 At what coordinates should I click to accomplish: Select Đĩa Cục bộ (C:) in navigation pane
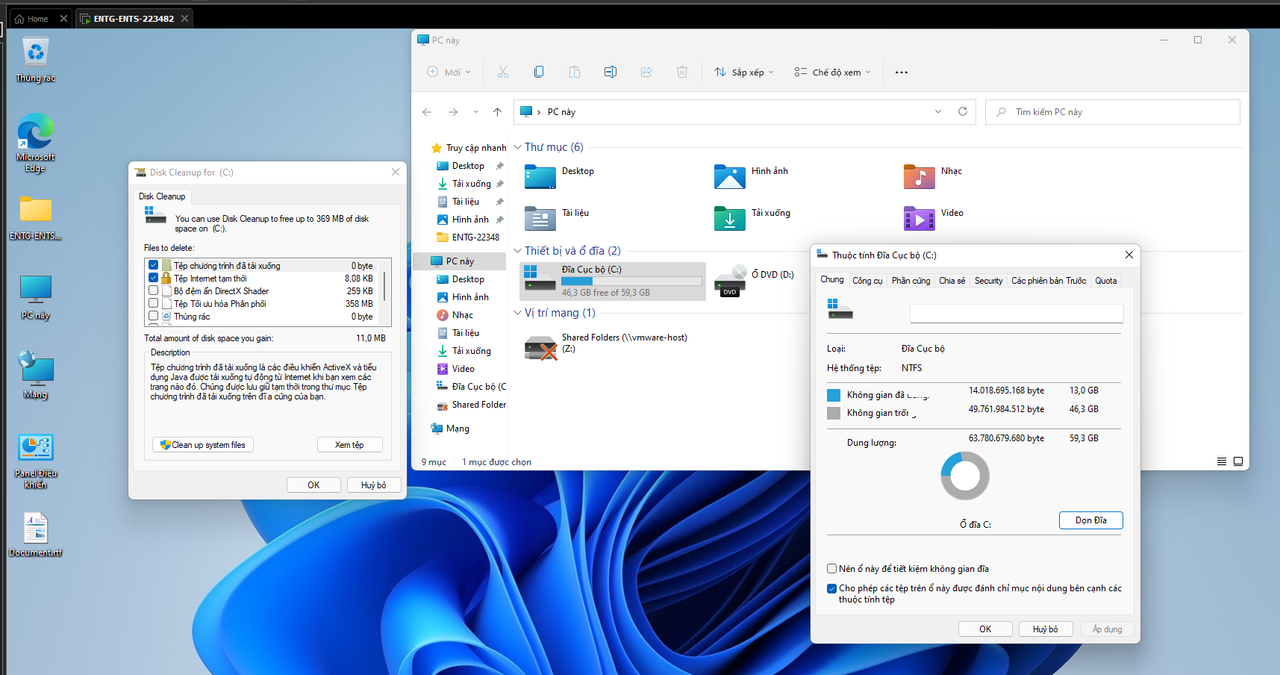point(470,387)
